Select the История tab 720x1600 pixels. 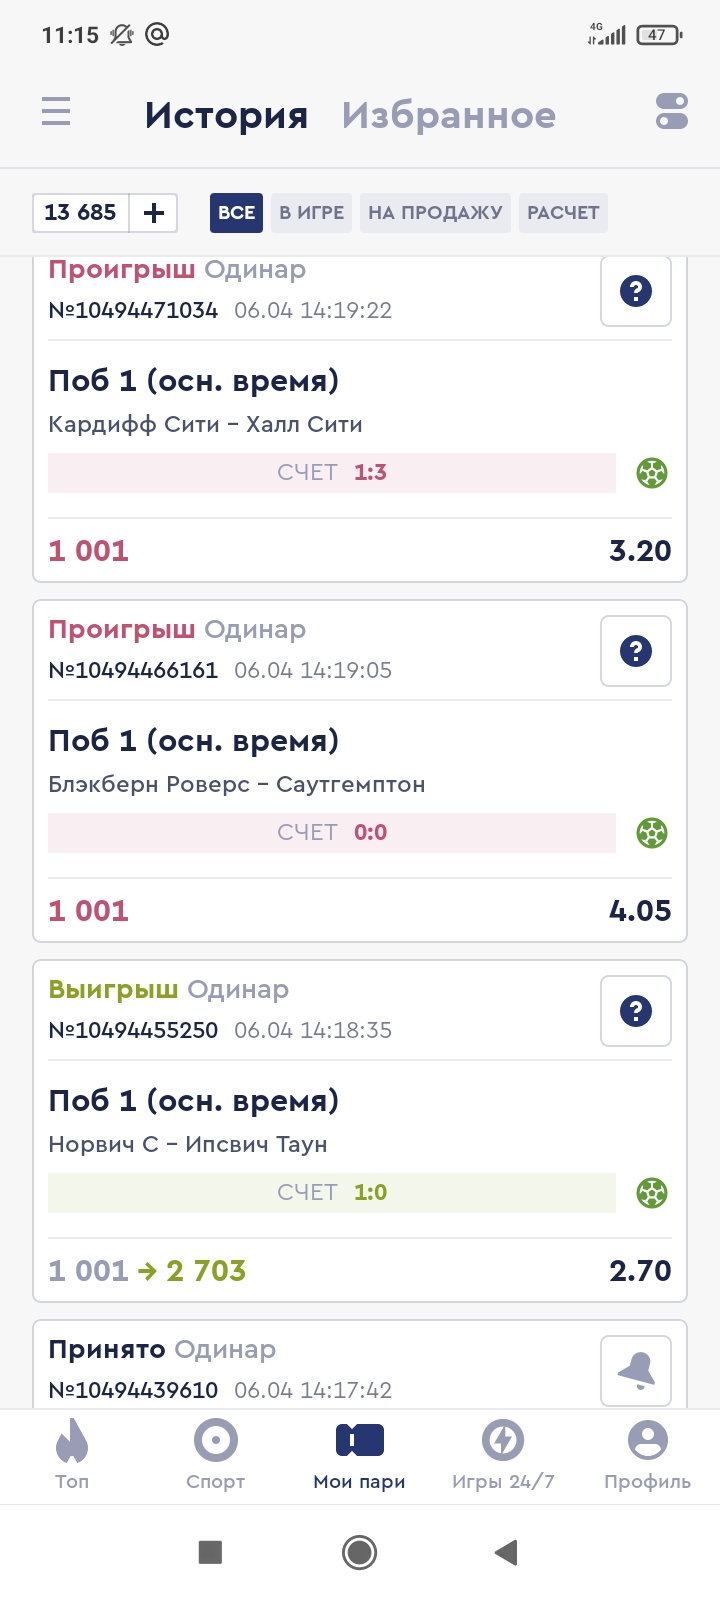point(226,115)
